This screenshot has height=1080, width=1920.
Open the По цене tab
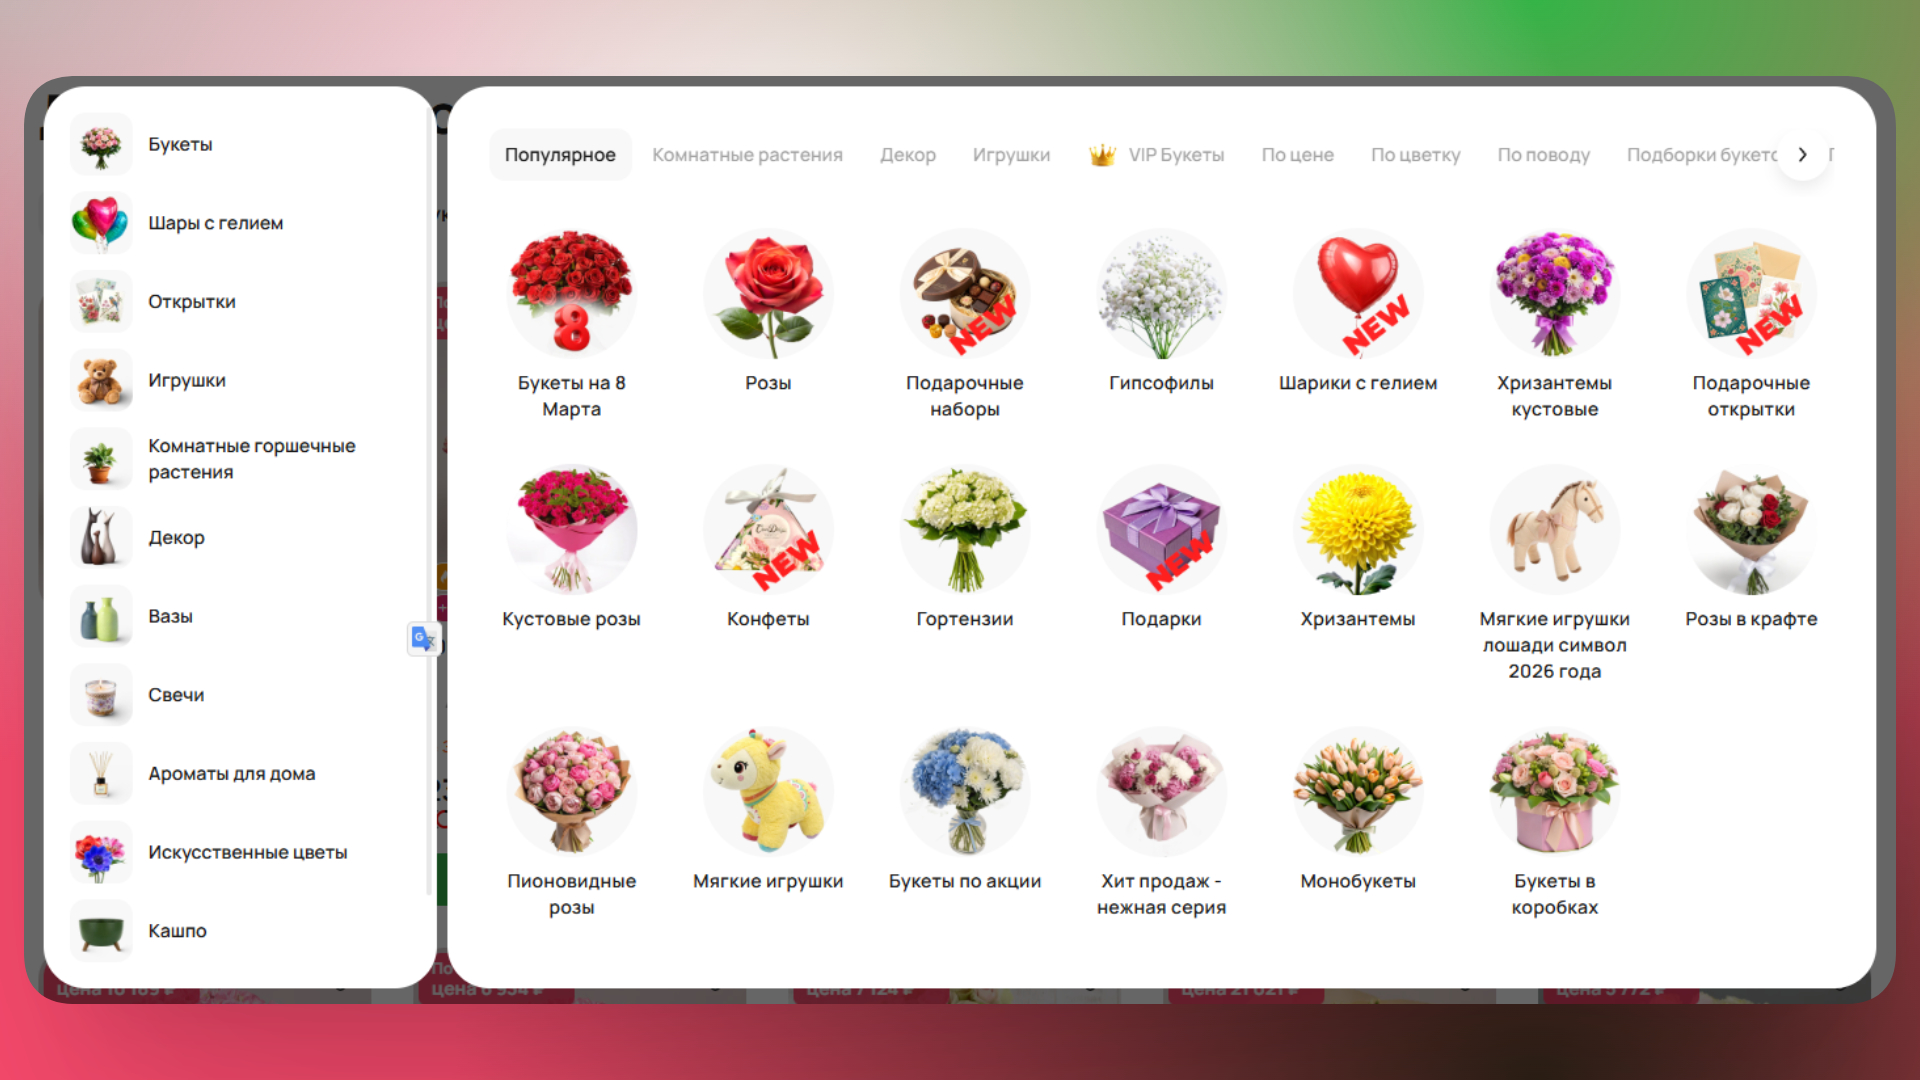(x=1297, y=155)
